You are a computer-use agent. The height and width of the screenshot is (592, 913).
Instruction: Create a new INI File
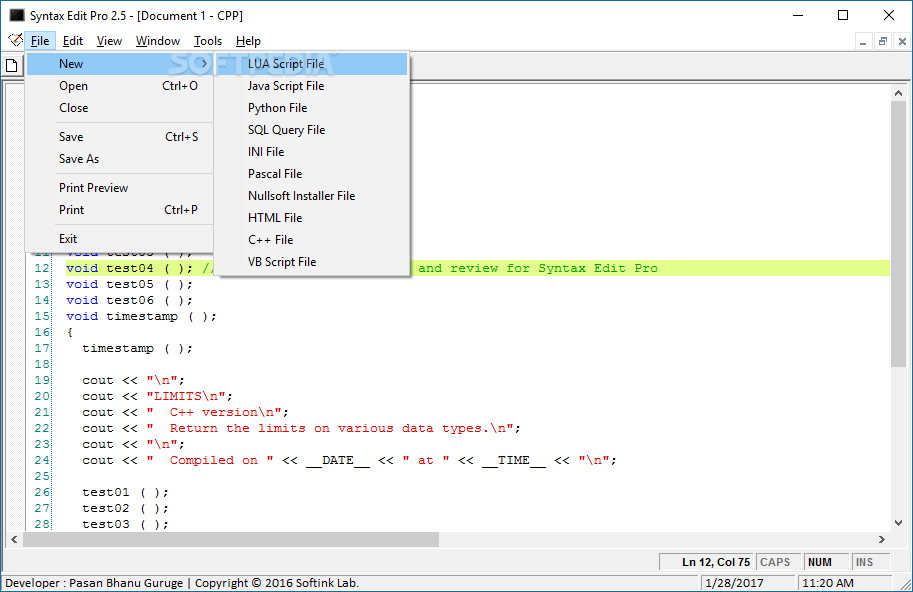312,152
